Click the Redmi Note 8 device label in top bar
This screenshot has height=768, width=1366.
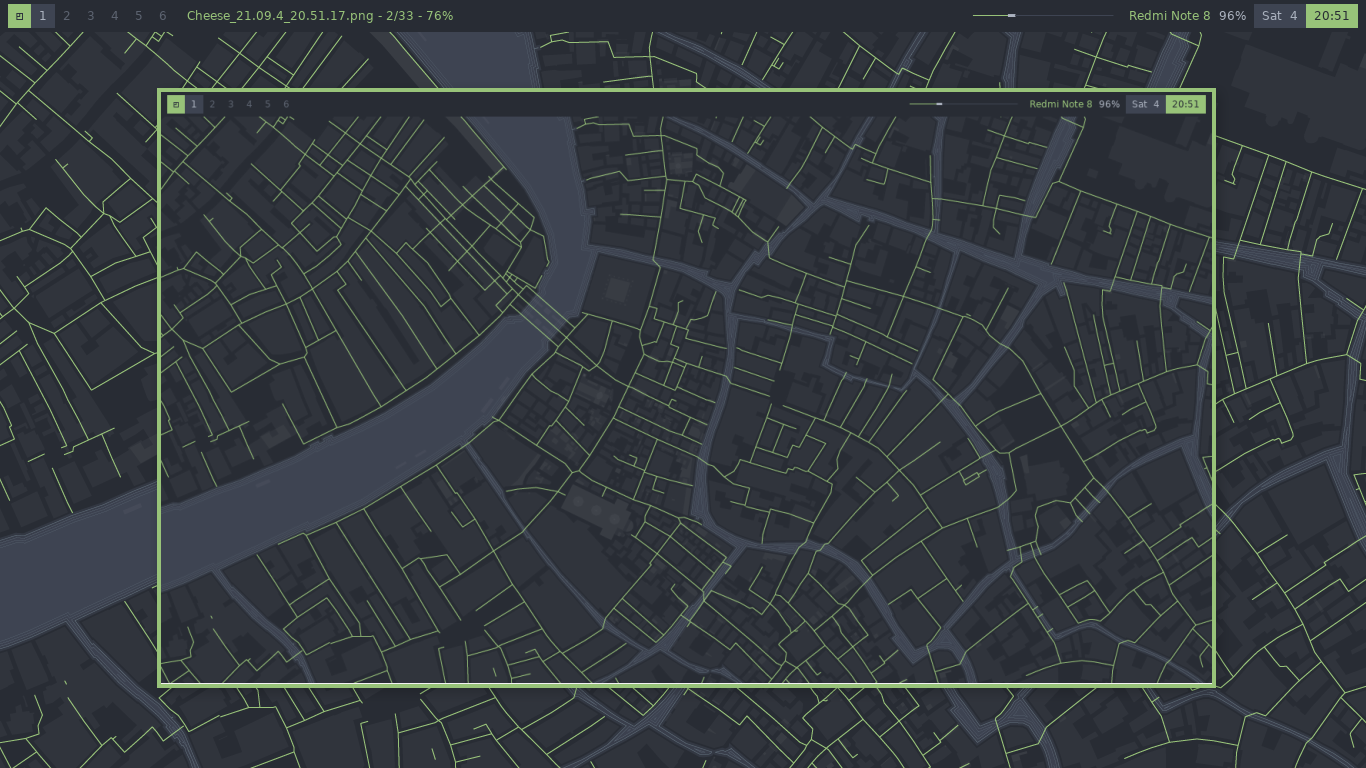click(1169, 16)
